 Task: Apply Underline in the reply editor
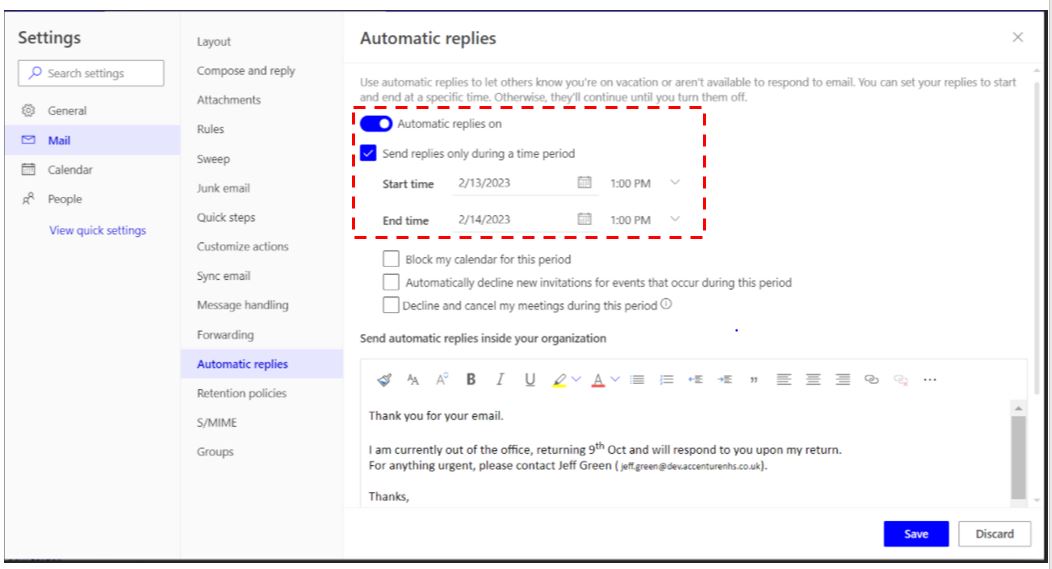pyautogui.click(x=529, y=380)
